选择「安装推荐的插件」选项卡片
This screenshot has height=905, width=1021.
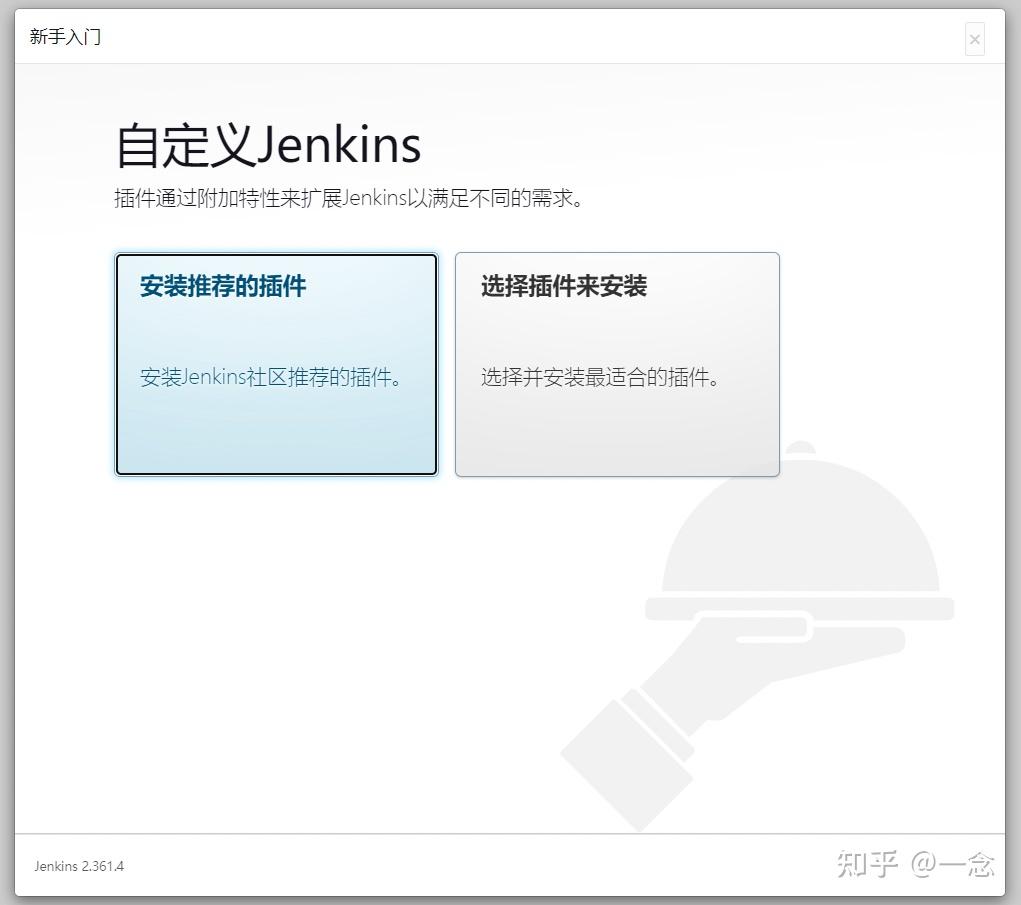[276, 363]
